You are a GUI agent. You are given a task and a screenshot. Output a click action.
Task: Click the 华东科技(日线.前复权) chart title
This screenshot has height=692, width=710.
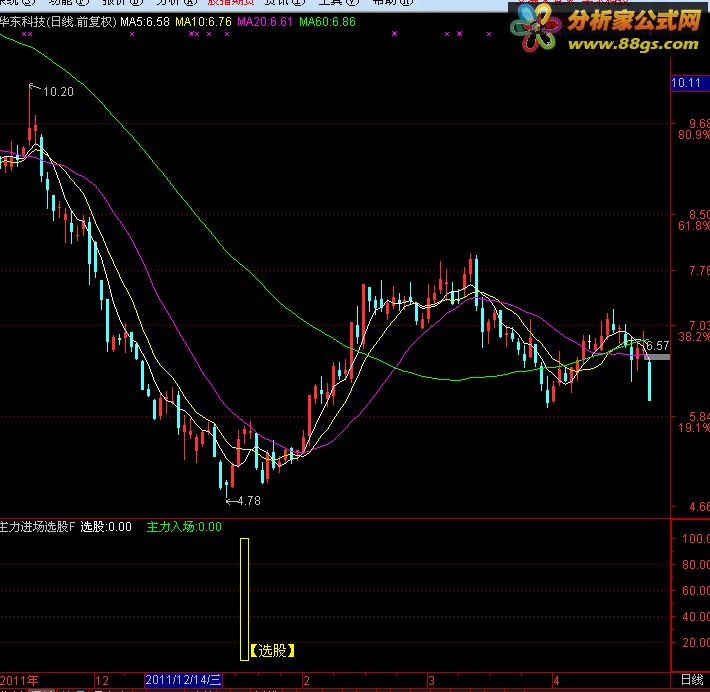(58, 22)
